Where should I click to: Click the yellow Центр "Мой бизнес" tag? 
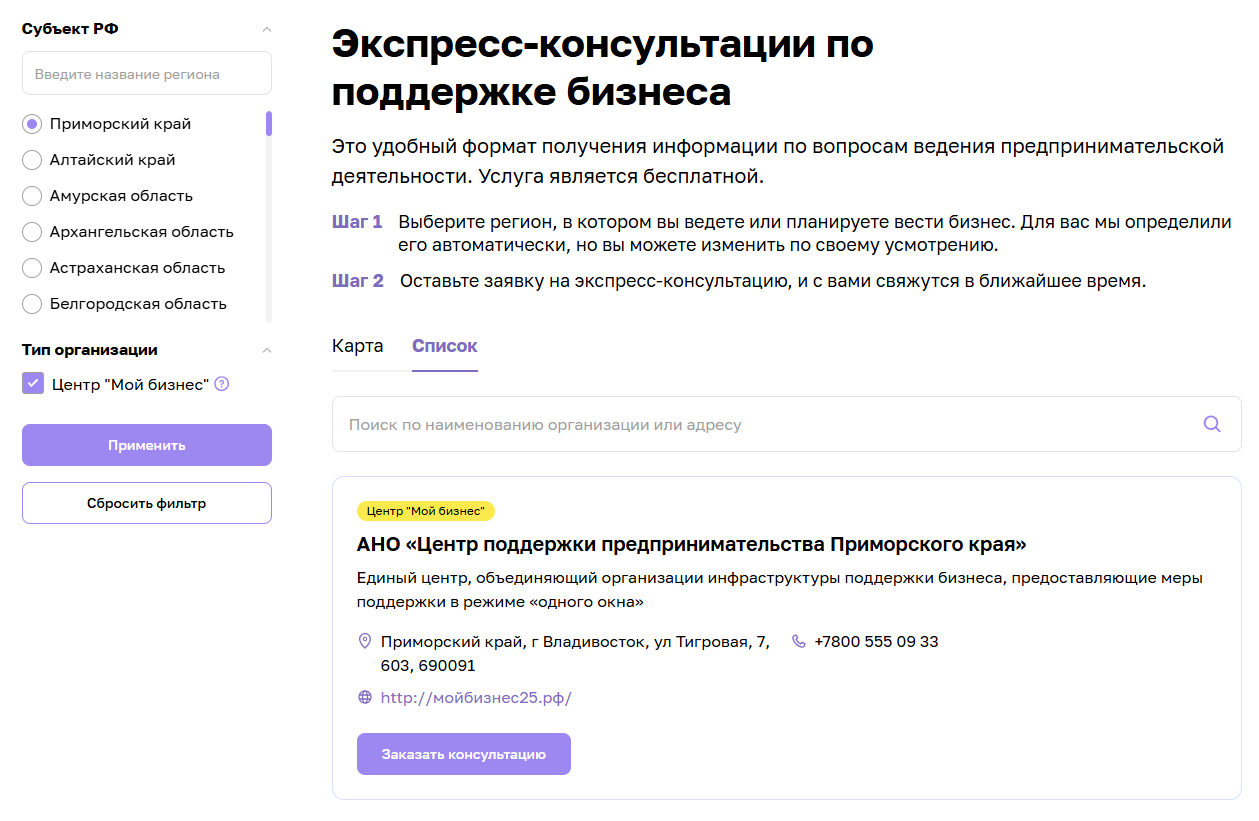pos(426,511)
